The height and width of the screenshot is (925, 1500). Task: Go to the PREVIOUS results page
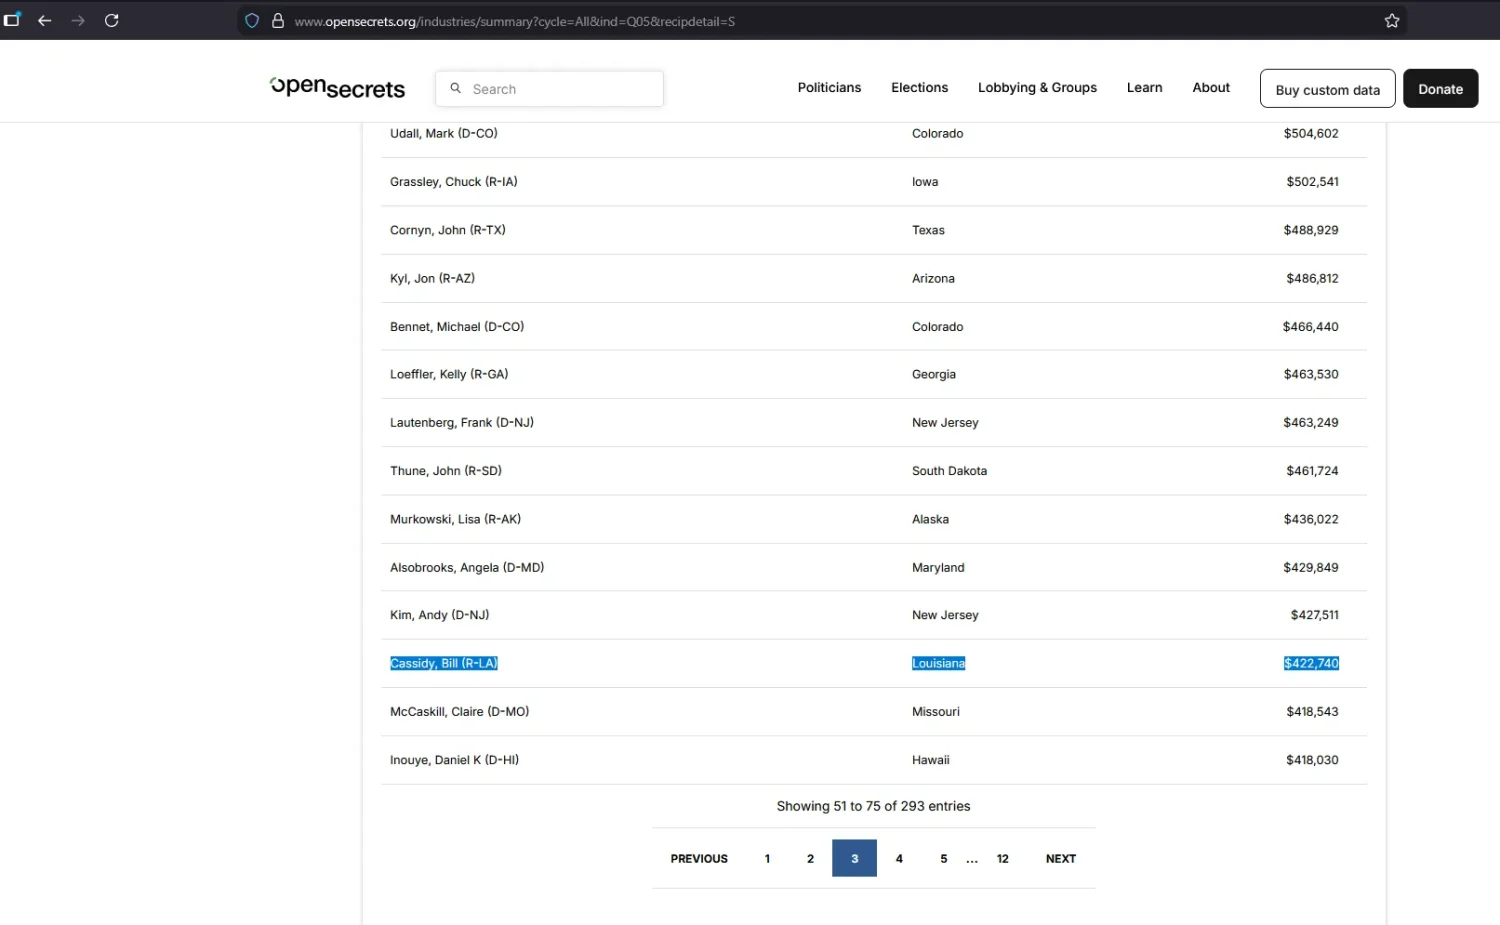tap(699, 859)
